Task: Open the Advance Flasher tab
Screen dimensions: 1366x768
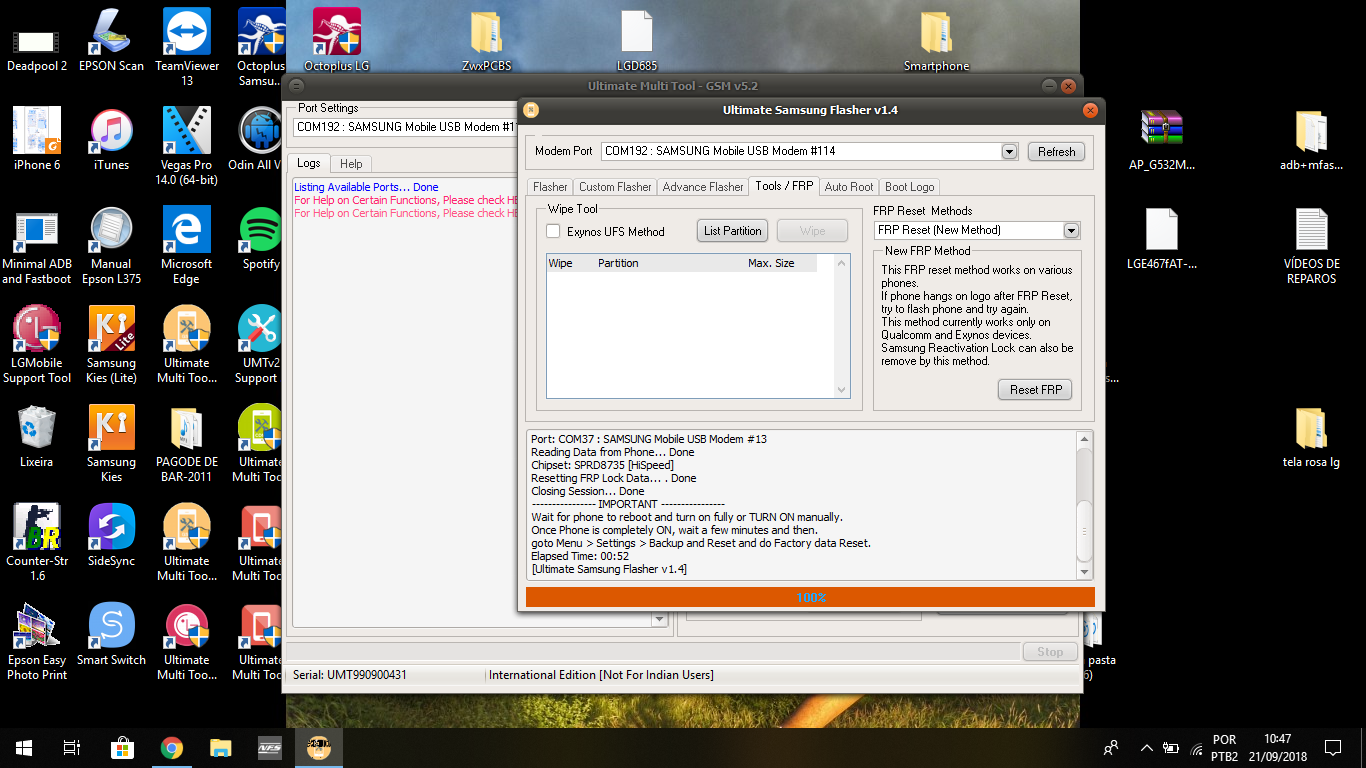Action: click(x=703, y=187)
